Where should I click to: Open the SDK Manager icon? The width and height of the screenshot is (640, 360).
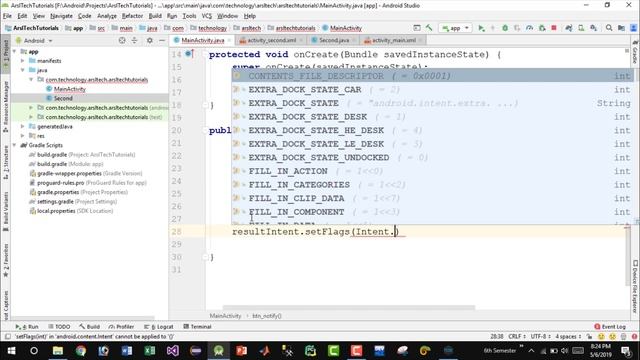(x=593, y=28)
